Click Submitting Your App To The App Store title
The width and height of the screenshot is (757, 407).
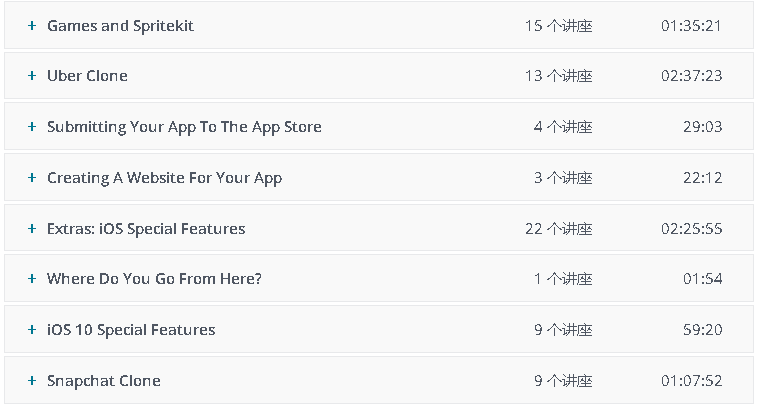[184, 127]
